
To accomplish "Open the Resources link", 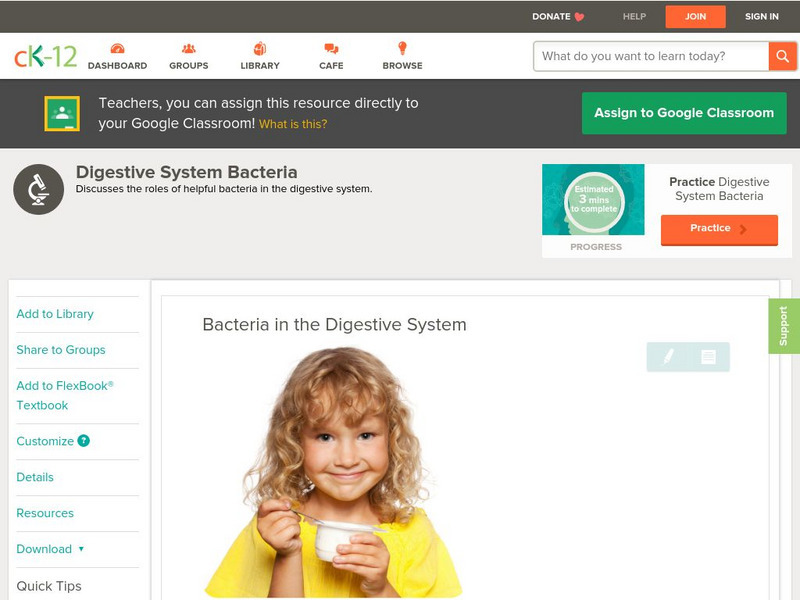I will [x=45, y=513].
